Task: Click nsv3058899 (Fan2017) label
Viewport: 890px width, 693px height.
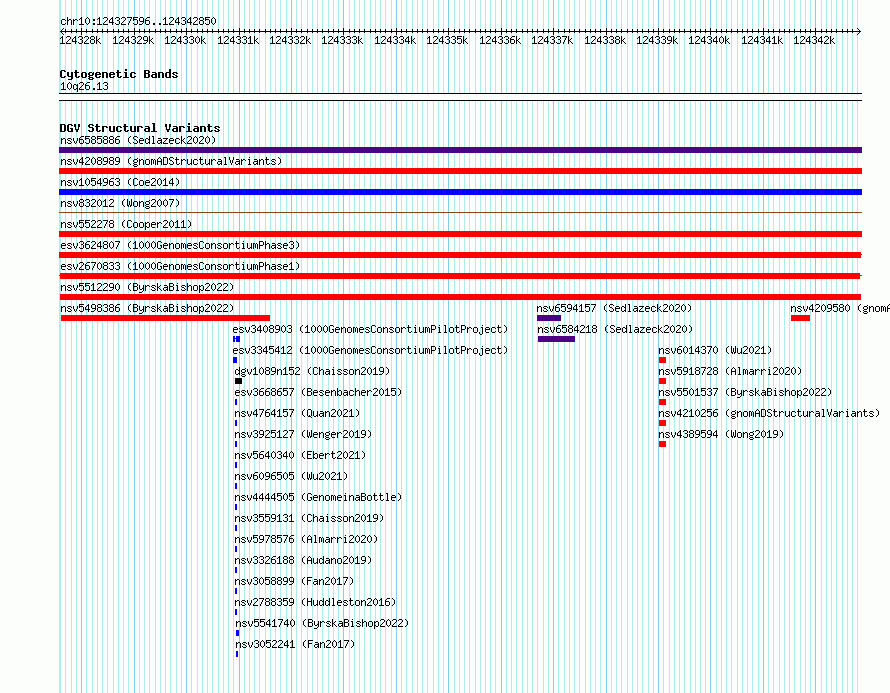Action: (x=294, y=581)
